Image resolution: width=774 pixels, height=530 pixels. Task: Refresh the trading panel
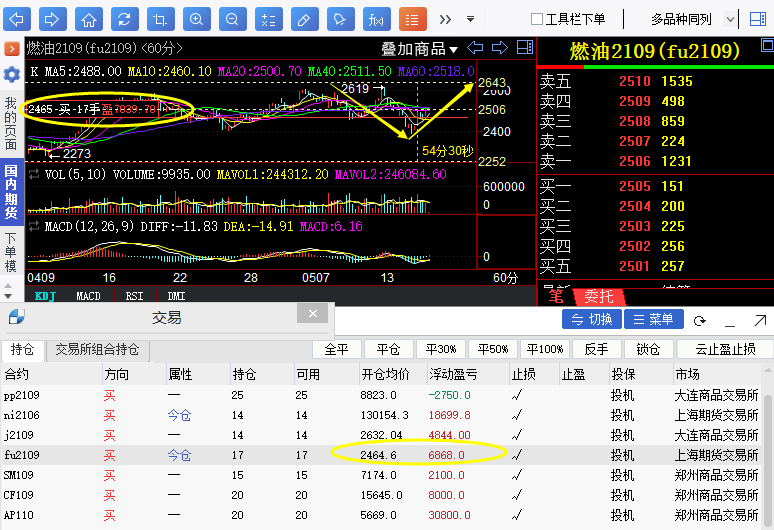[x=699, y=321]
